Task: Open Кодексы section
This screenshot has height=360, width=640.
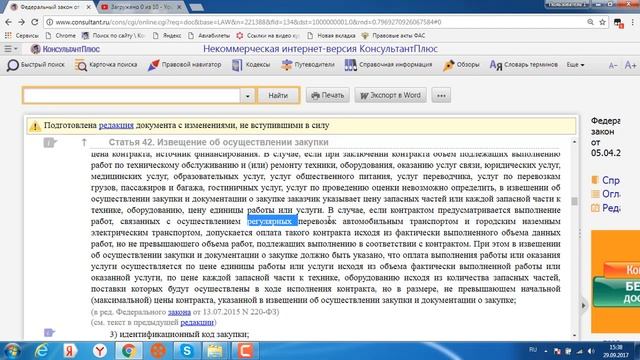Action: (x=251, y=64)
